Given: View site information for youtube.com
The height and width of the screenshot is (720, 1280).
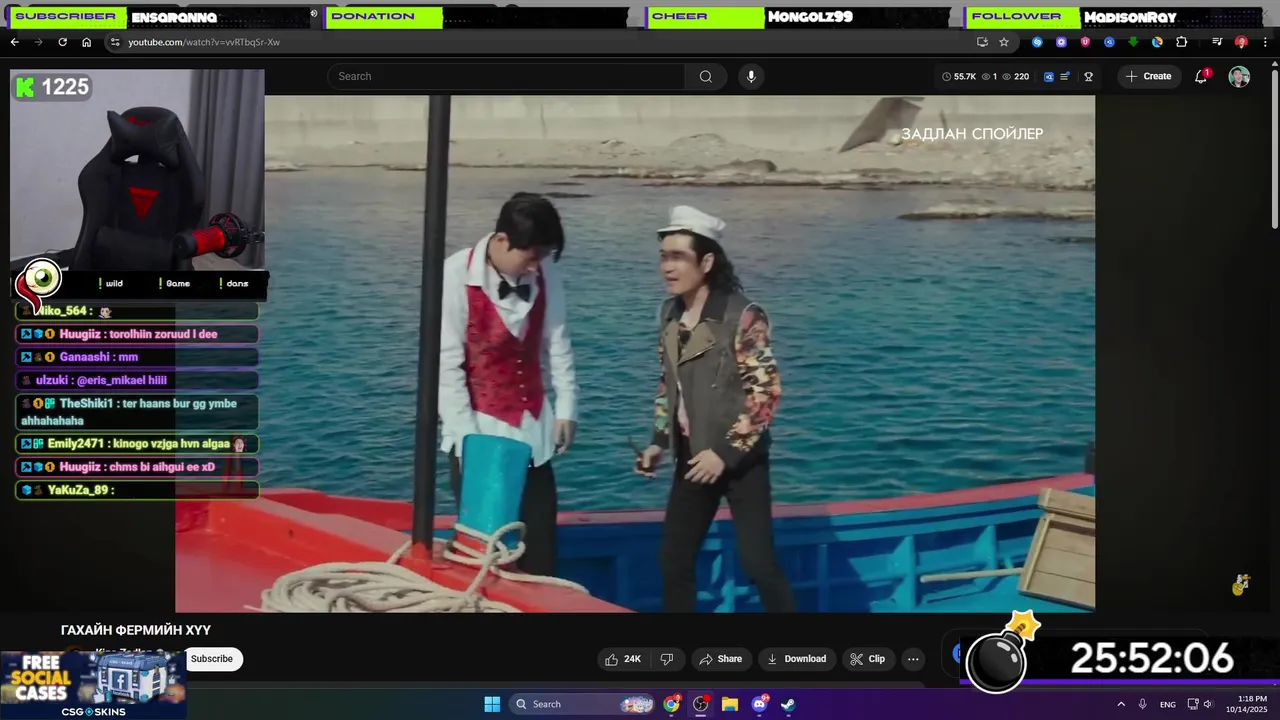Looking at the screenshot, I should [115, 42].
